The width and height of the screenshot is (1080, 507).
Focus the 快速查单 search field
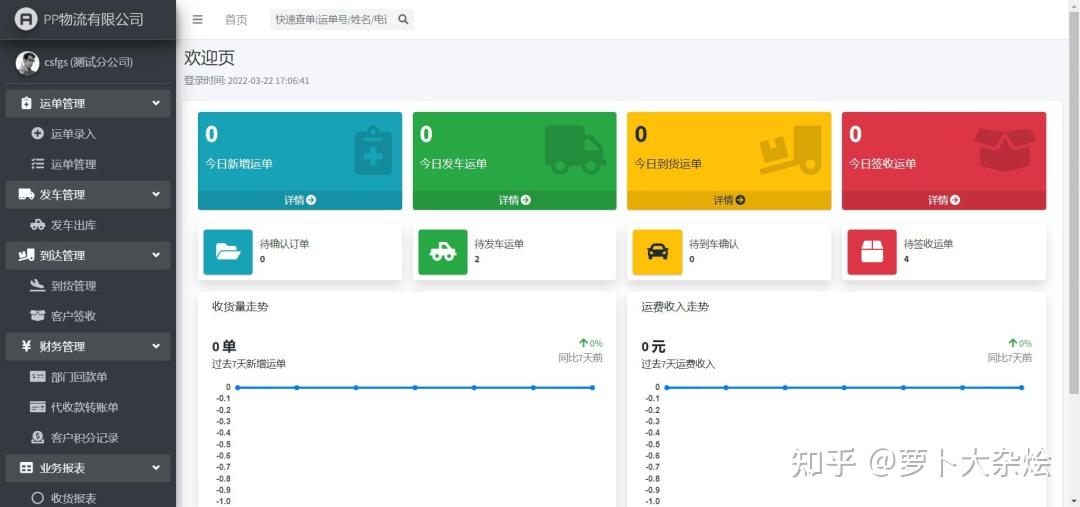click(332, 19)
